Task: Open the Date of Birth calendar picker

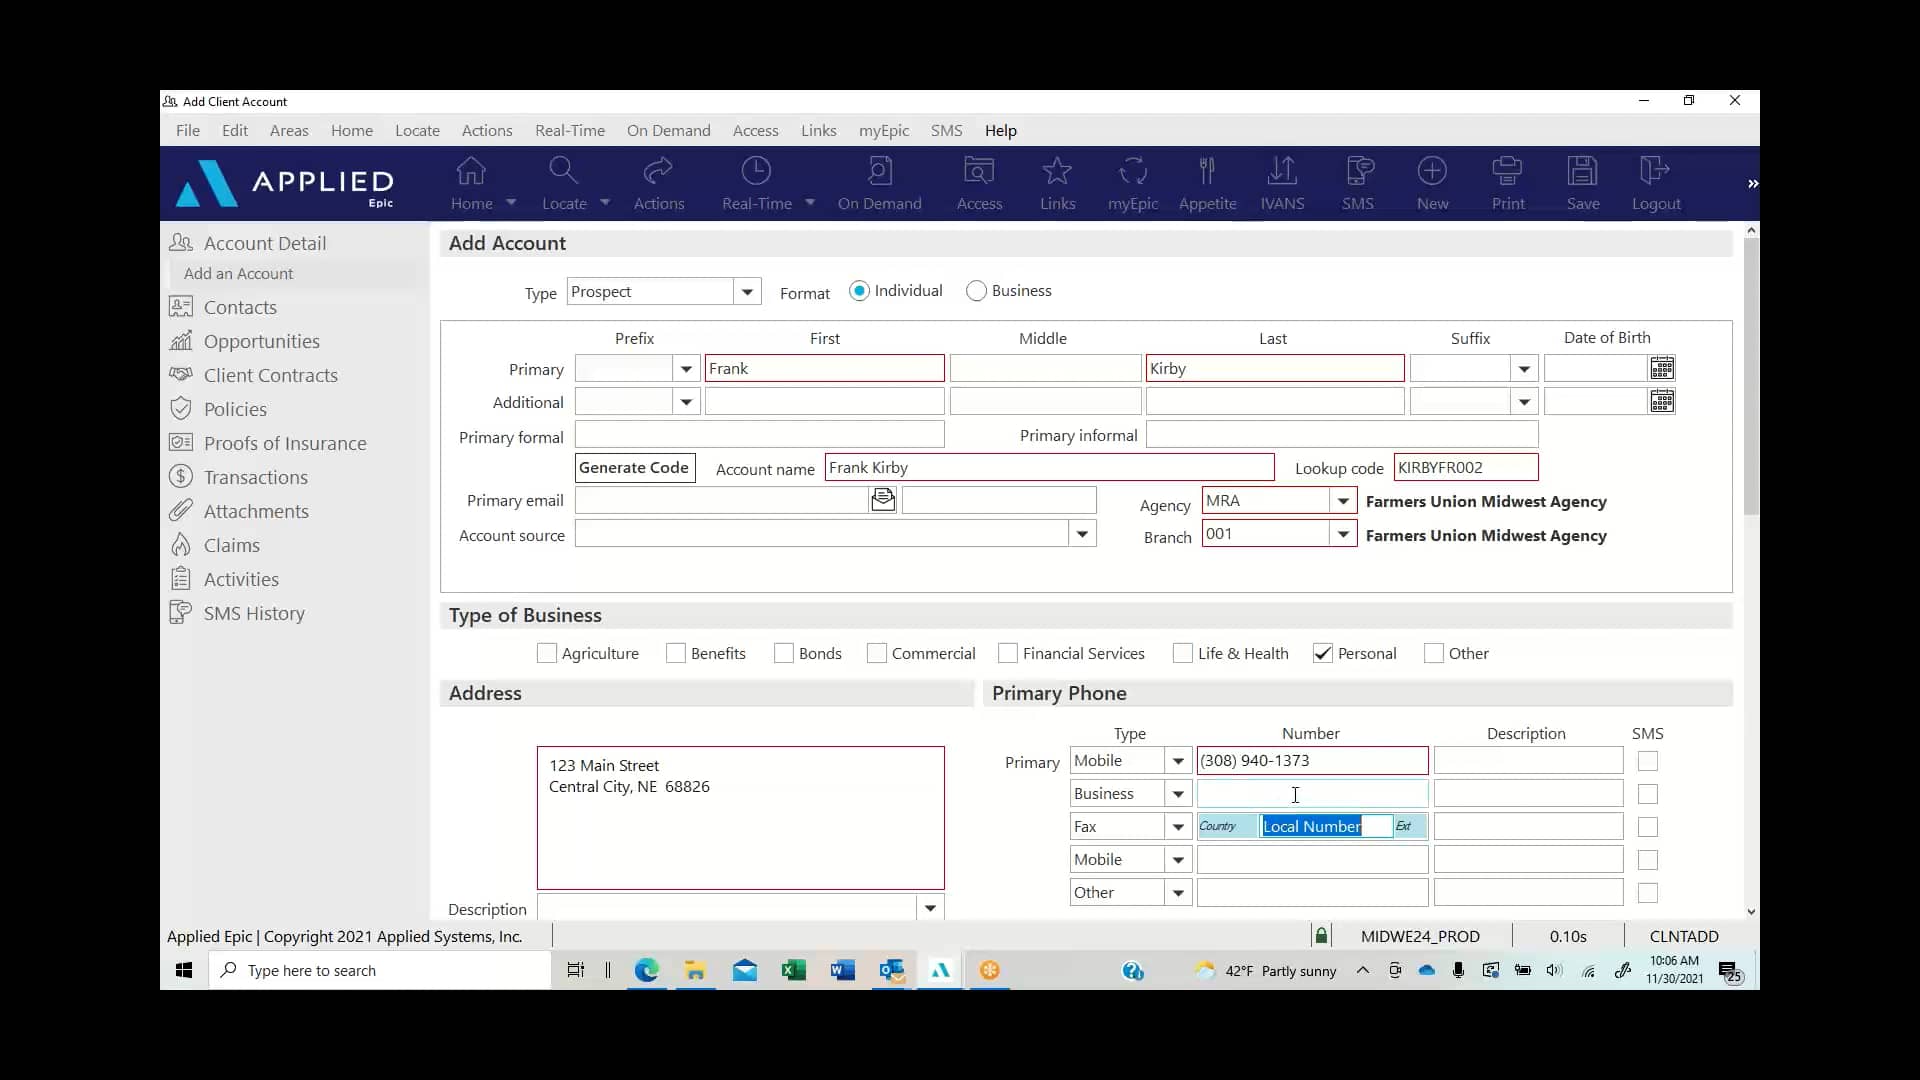Action: (1663, 368)
